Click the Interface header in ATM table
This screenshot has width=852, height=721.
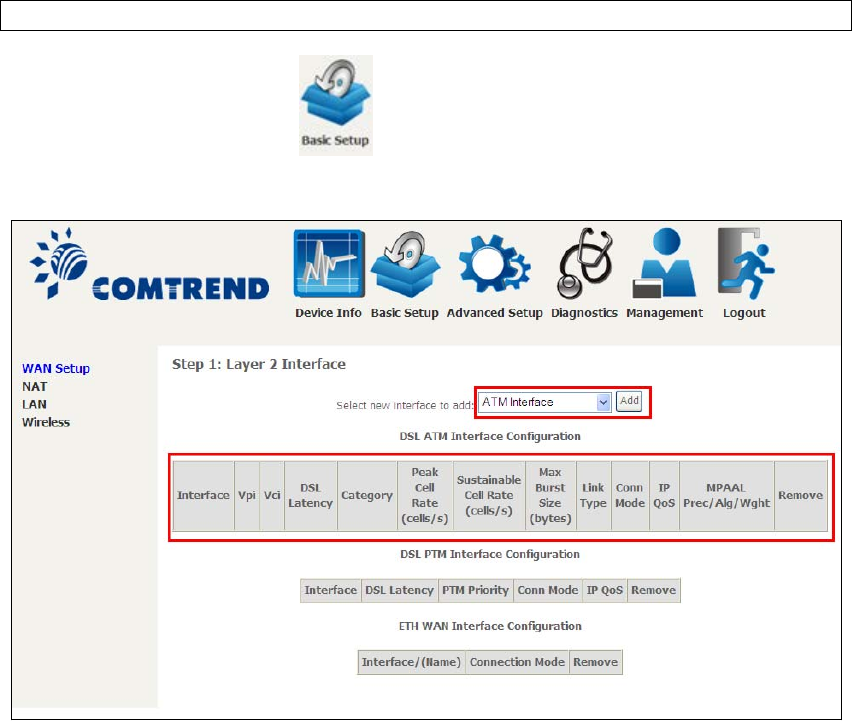[203, 496]
